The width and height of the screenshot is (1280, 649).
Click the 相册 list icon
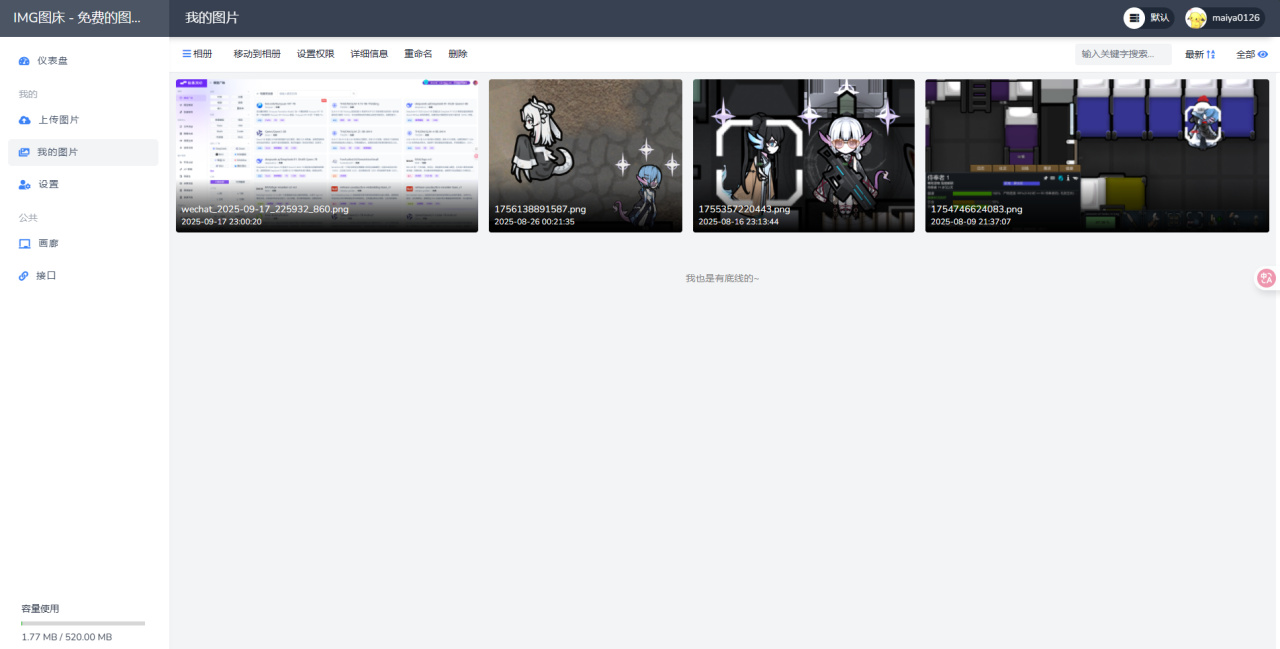[x=186, y=54]
